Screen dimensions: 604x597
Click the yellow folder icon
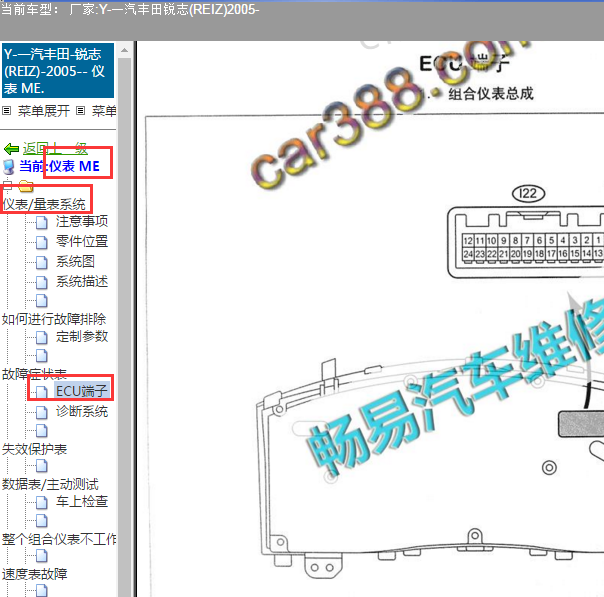pyautogui.click(x=25, y=186)
